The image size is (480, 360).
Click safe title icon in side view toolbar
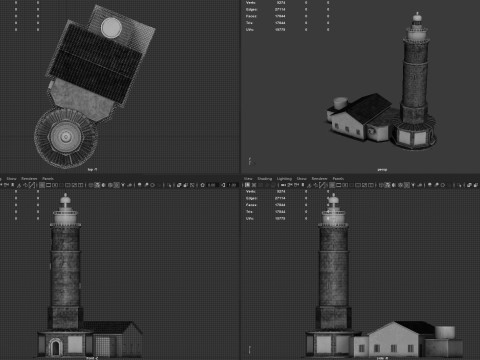tap(371, 185)
